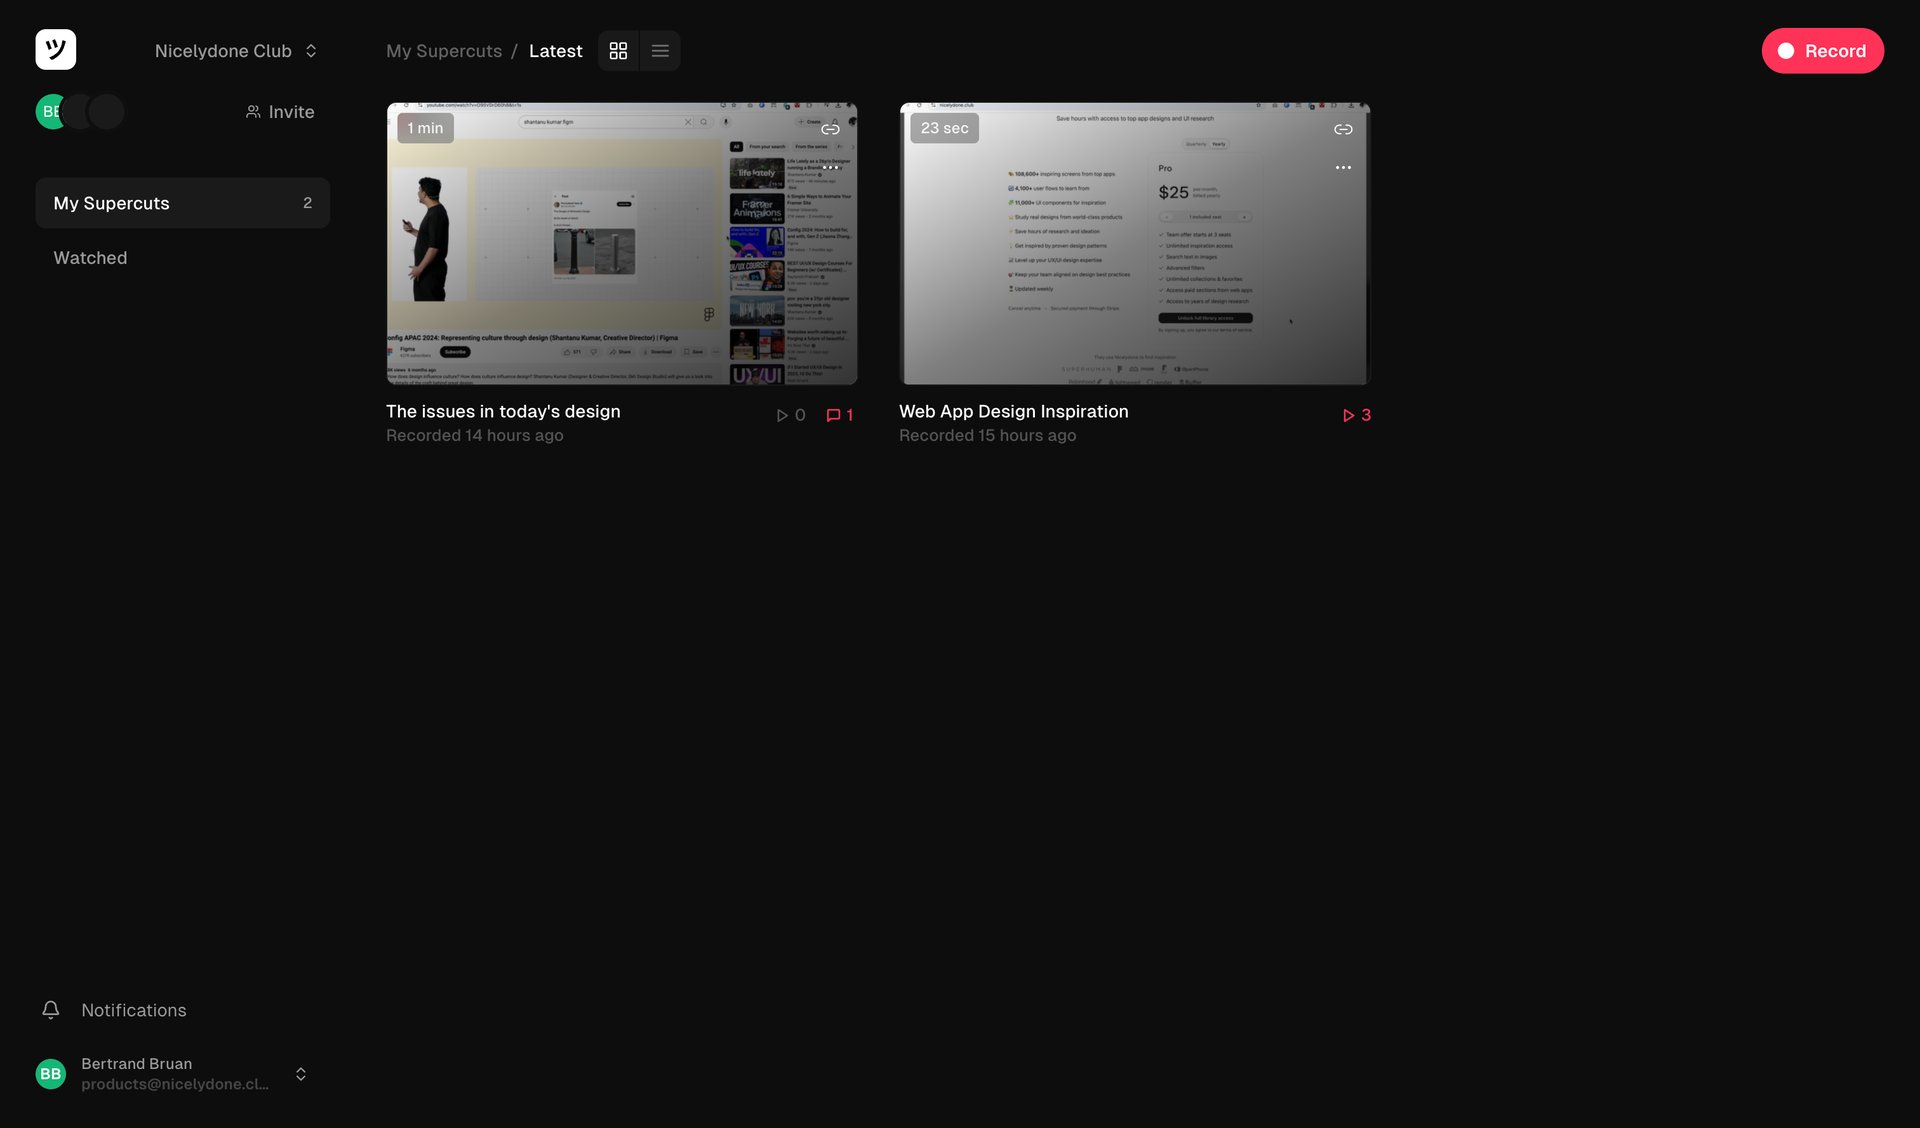Toggle the grid view layout
The height and width of the screenshot is (1128, 1920).
tap(618, 50)
